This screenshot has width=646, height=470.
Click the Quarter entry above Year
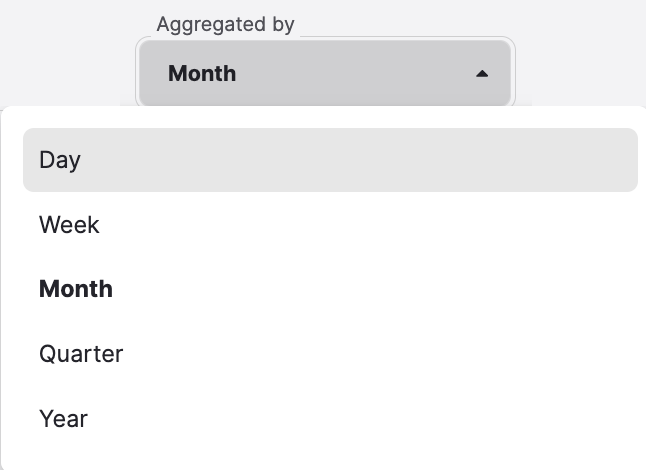point(81,354)
